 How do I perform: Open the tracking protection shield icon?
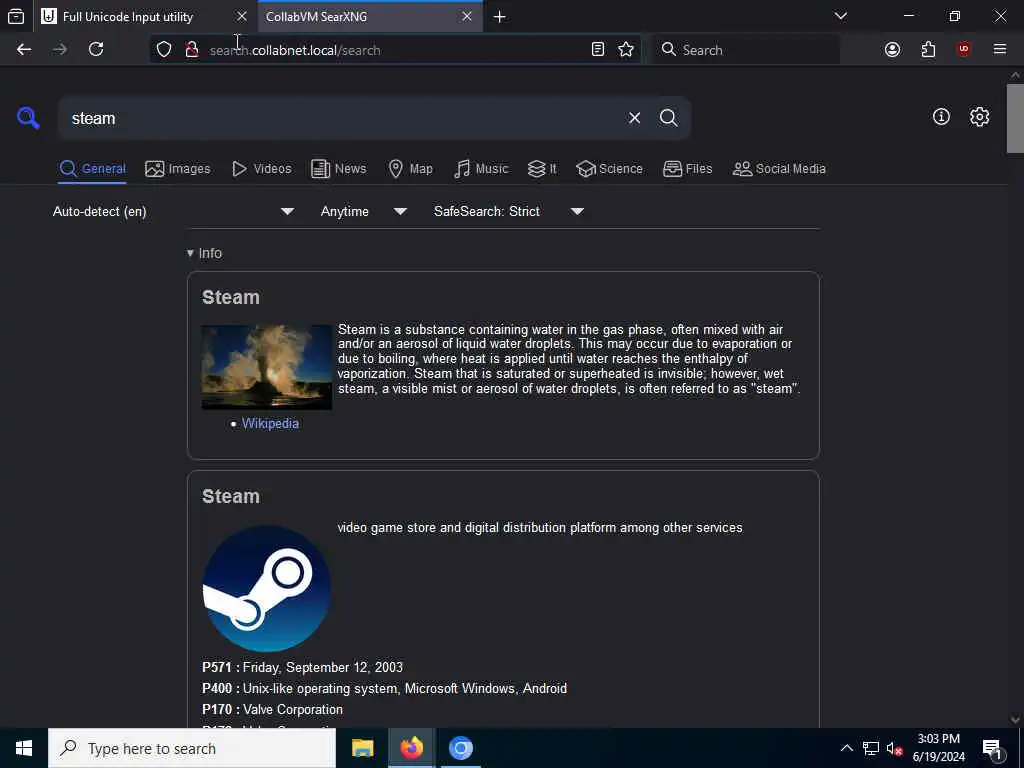(164, 50)
